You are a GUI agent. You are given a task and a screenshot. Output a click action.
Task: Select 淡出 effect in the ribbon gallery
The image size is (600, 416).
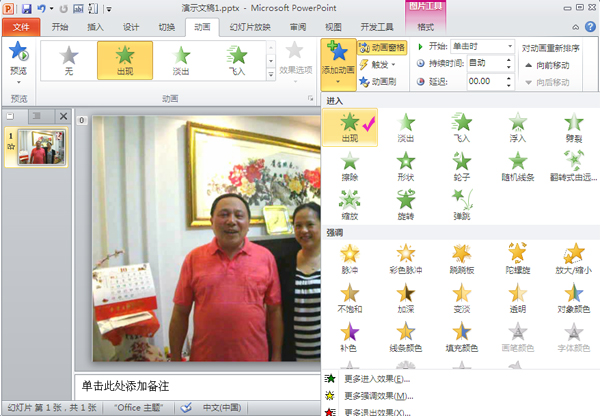point(181,60)
